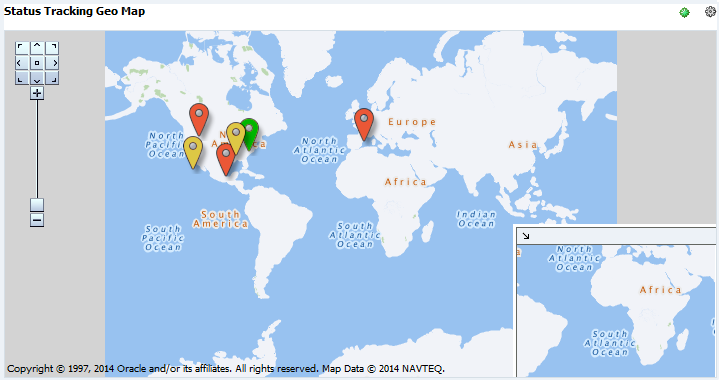Viewport: 720px width, 381px height.
Task: Pan the map south
Action: tap(37, 78)
